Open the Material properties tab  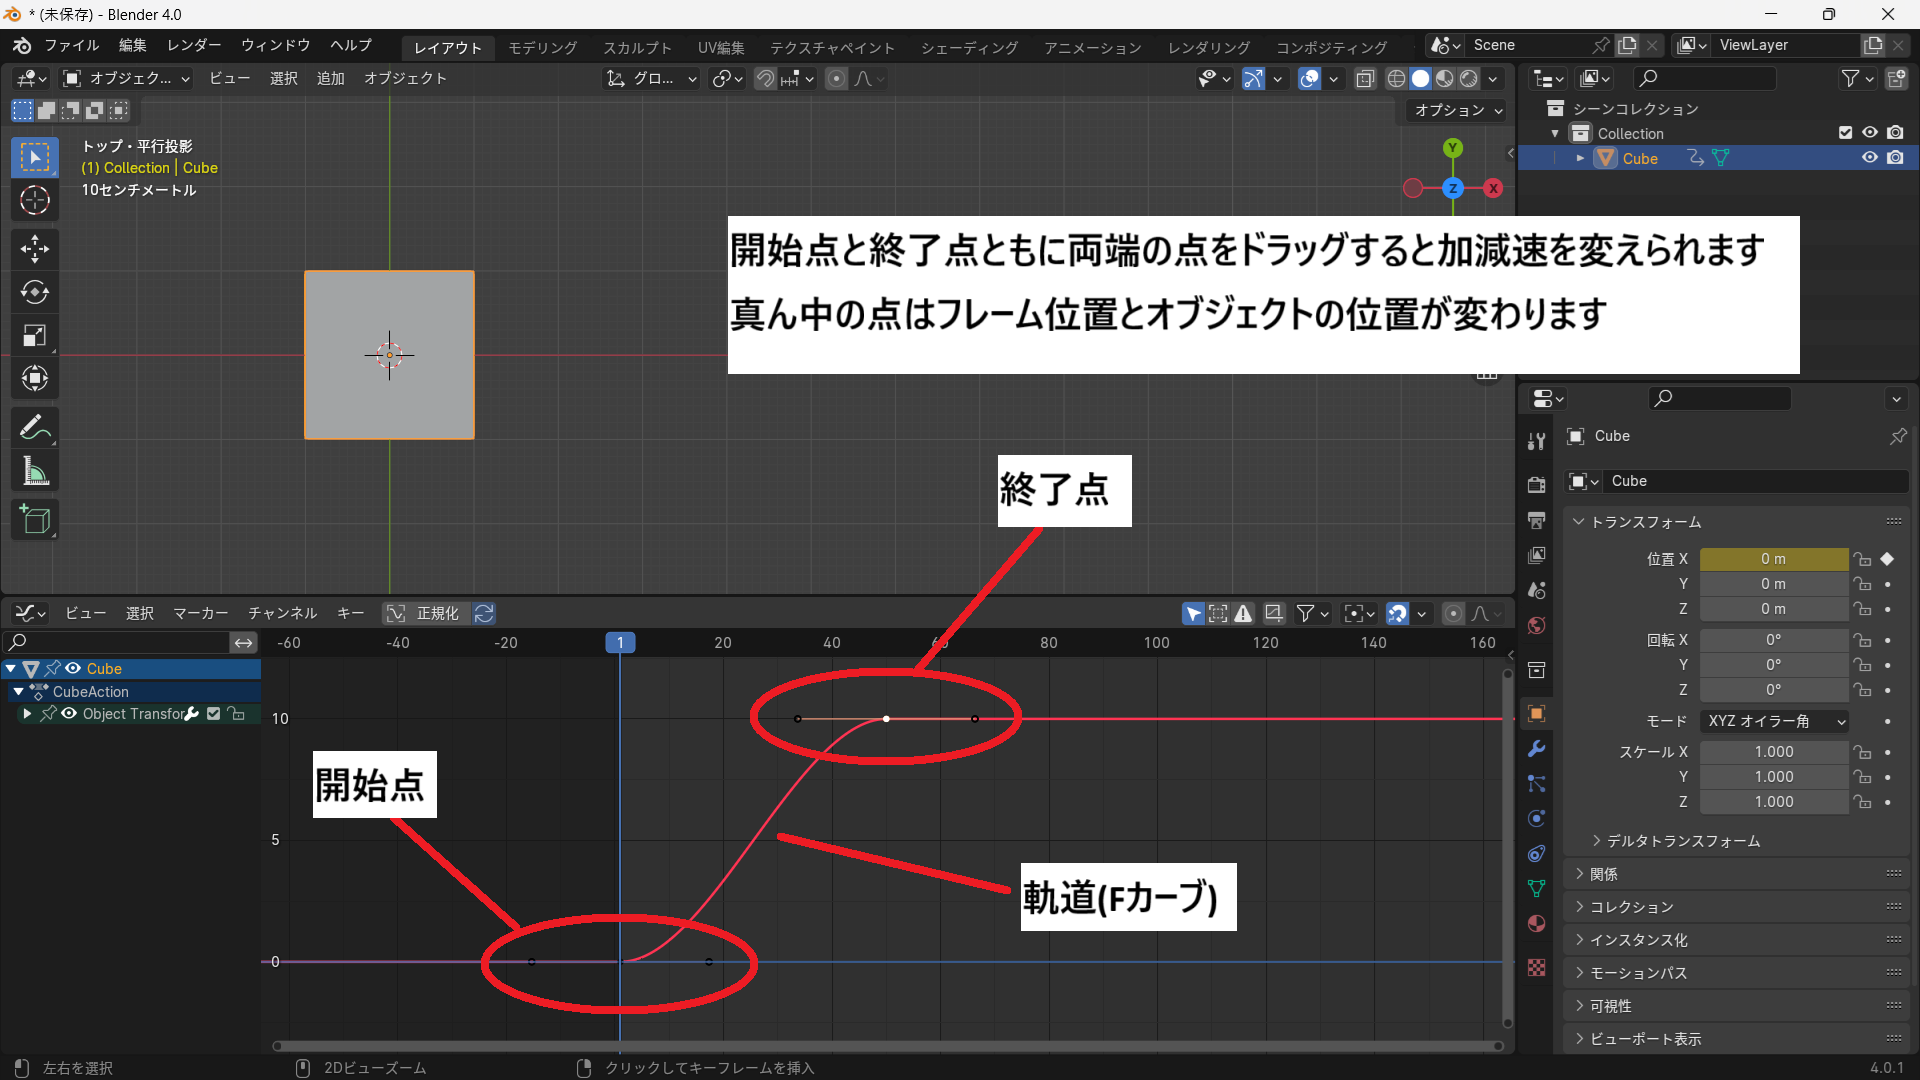[1537, 923]
